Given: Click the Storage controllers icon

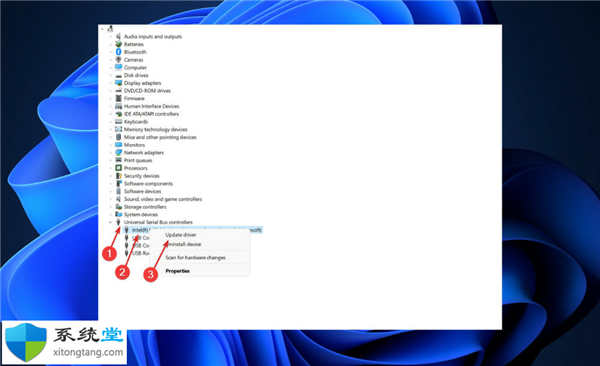Looking at the screenshot, I should tap(119, 207).
